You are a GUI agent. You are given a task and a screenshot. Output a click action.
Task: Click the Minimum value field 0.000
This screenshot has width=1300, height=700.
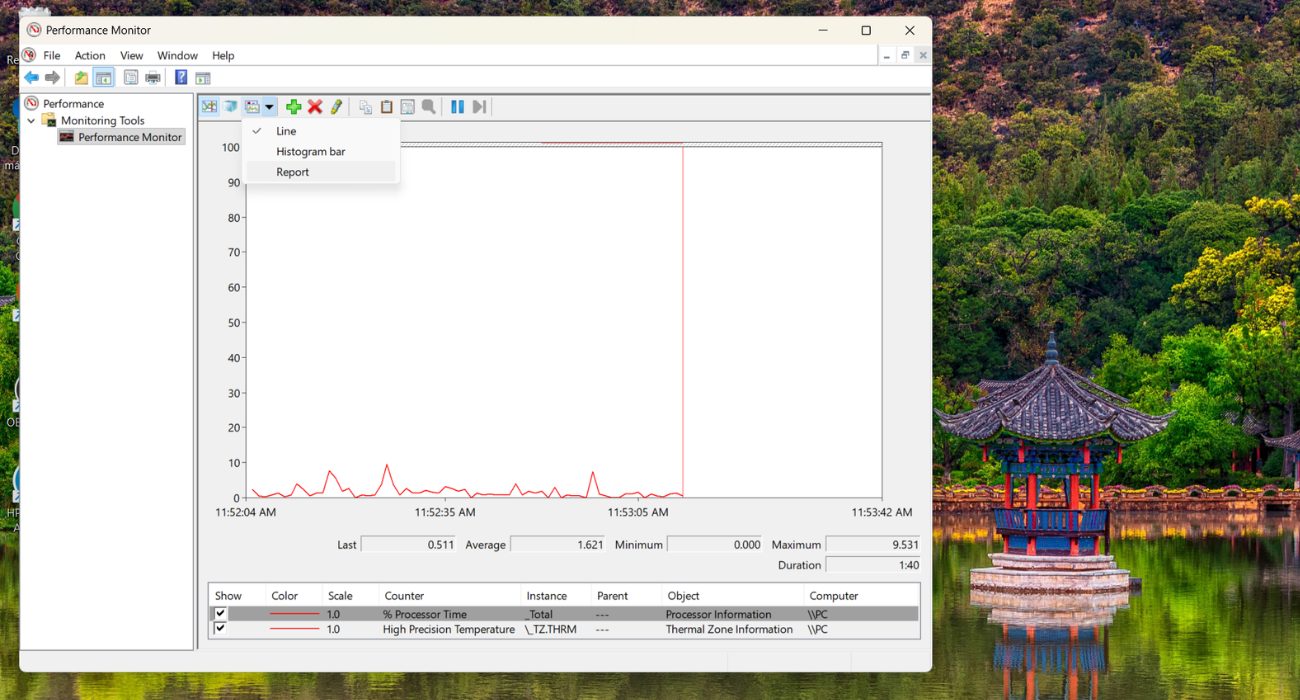(x=716, y=545)
